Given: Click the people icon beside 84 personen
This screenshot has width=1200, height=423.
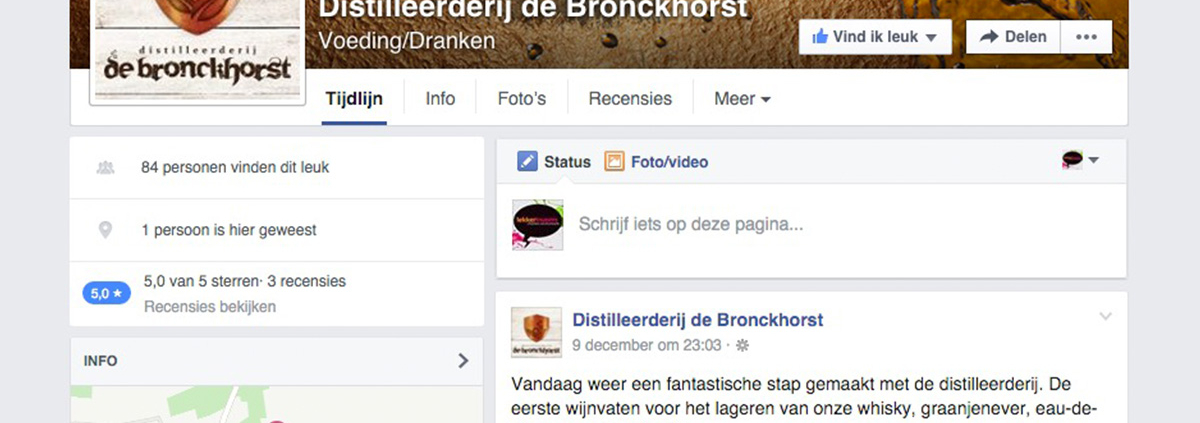Looking at the screenshot, I should (x=105, y=167).
